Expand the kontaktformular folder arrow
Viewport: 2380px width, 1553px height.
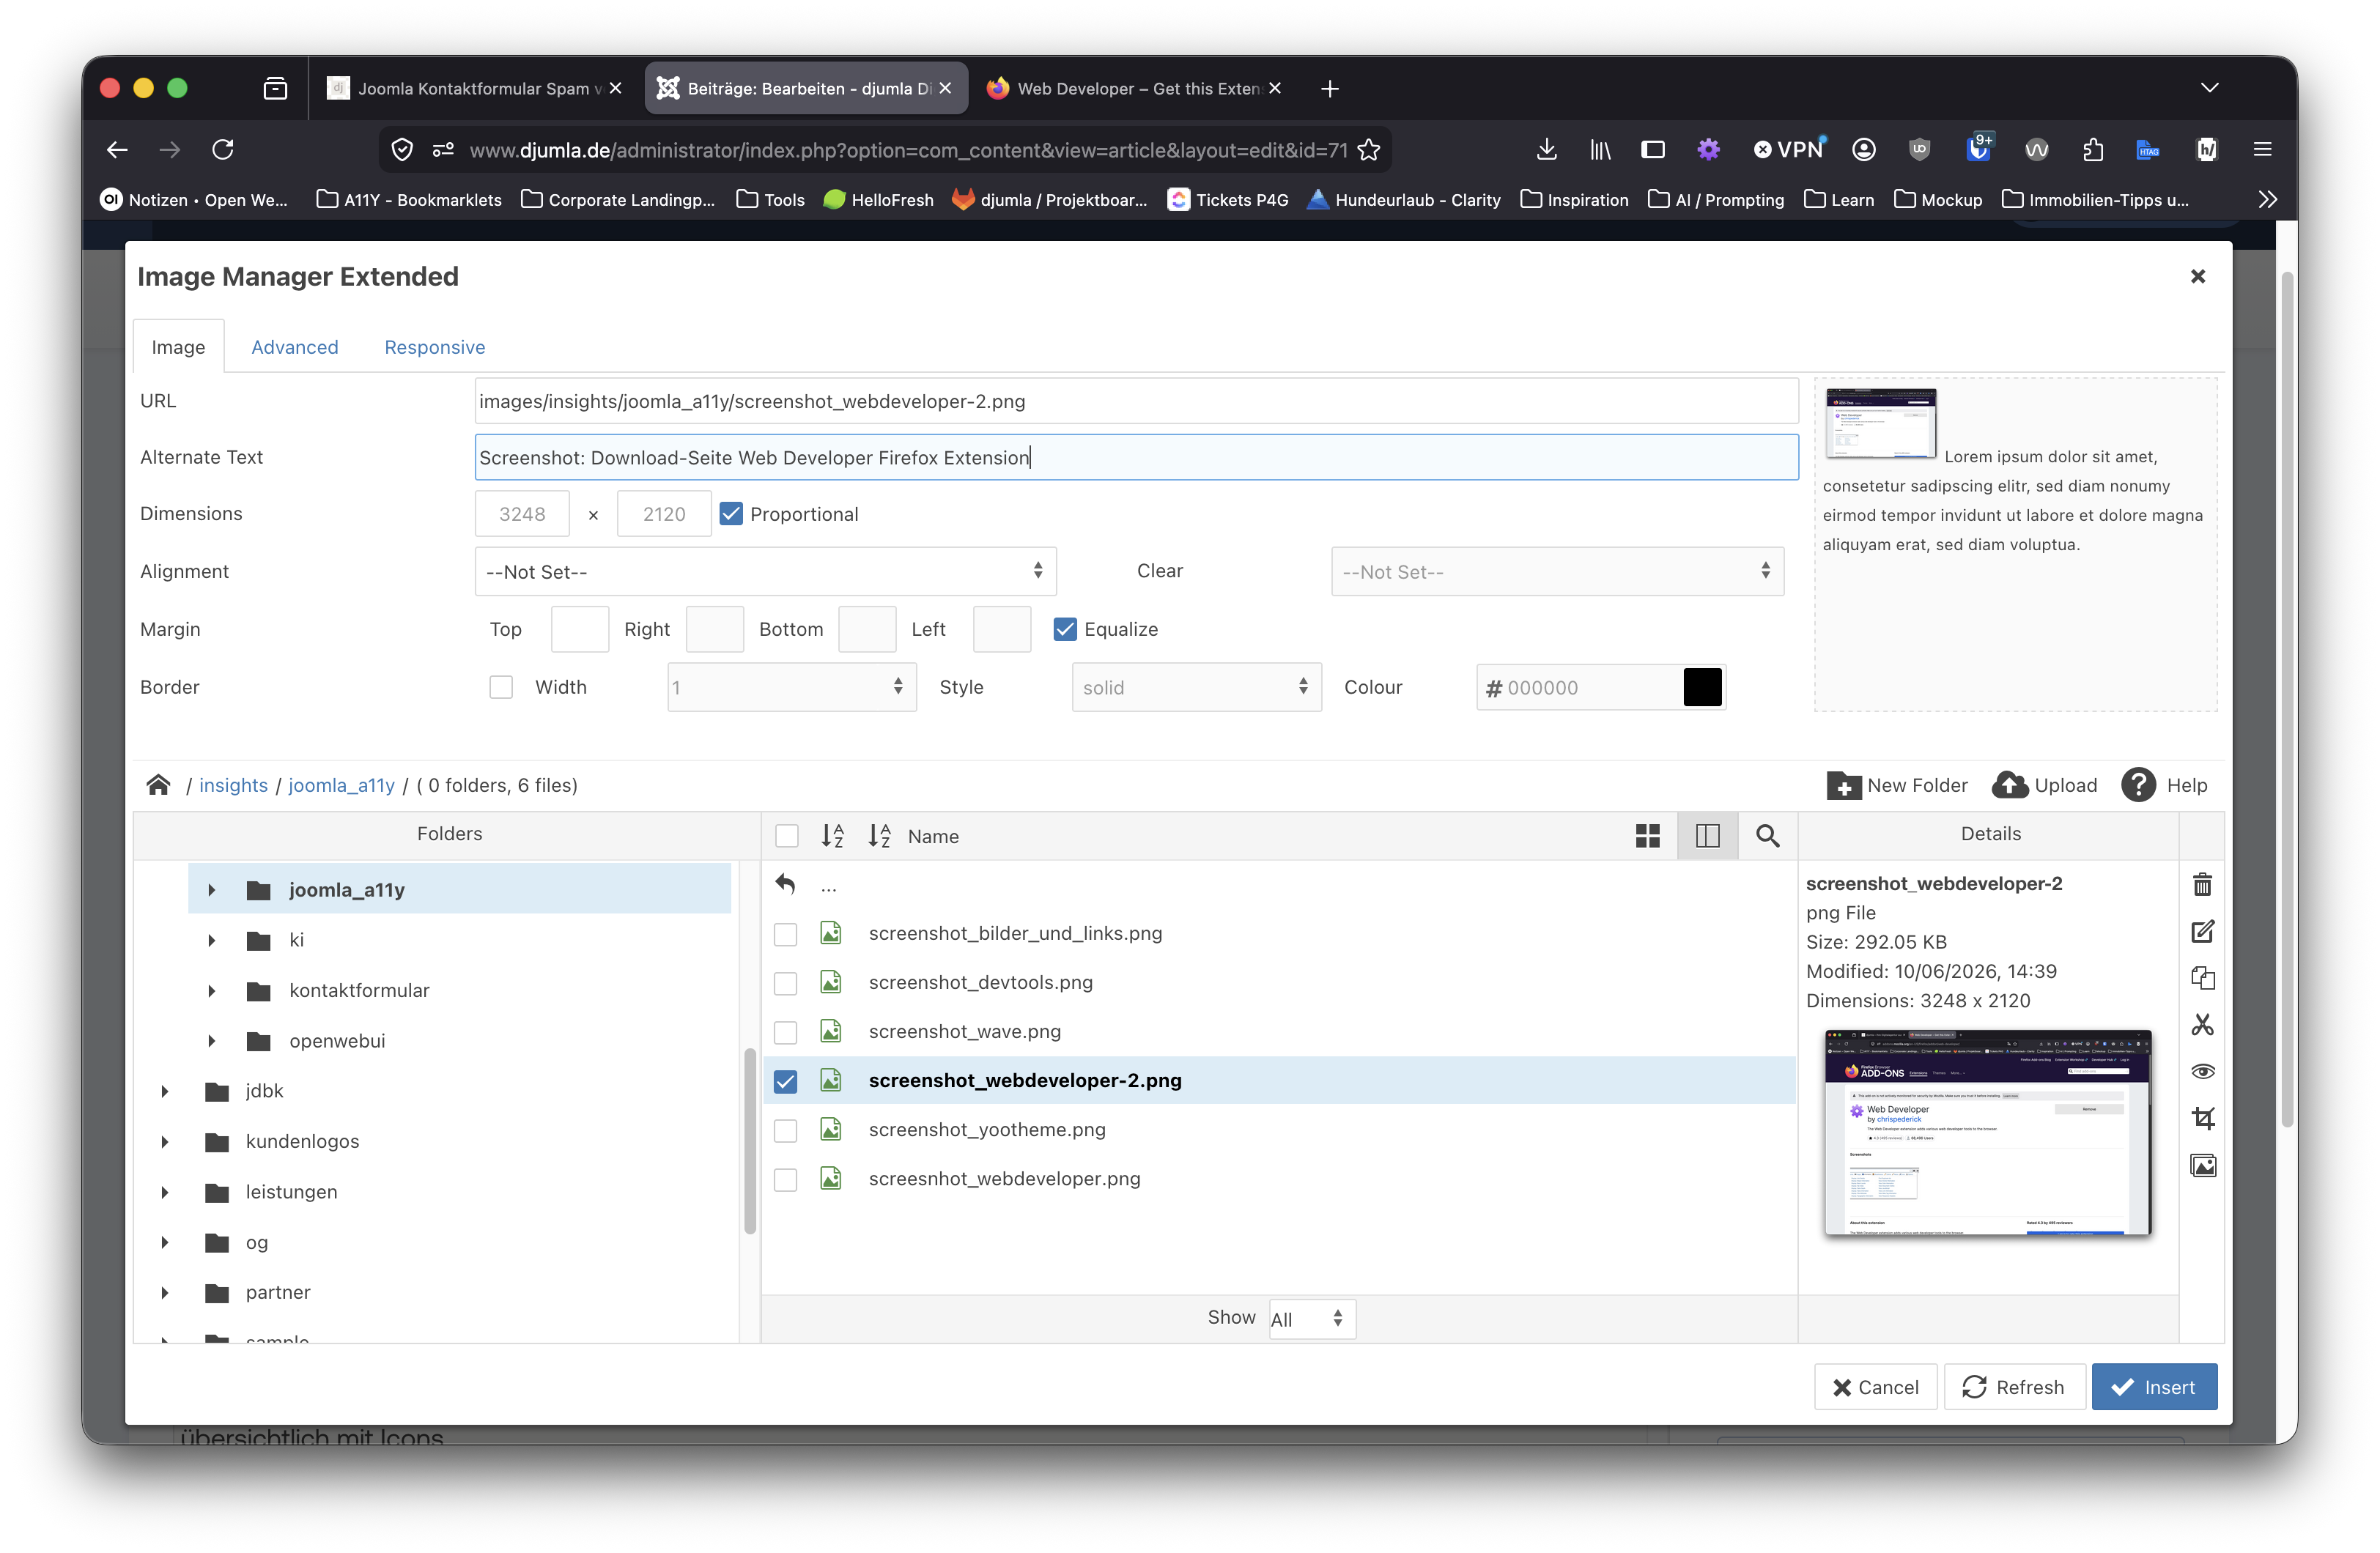pyautogui.click(x=211, y=990)
